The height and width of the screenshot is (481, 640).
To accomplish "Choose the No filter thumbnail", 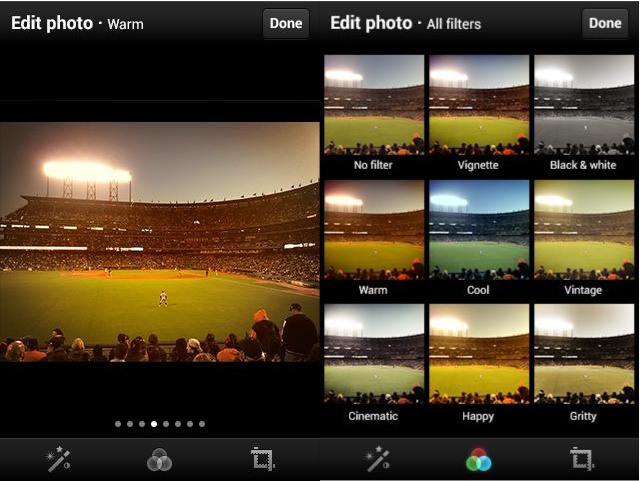I will (x=374, y=105).
